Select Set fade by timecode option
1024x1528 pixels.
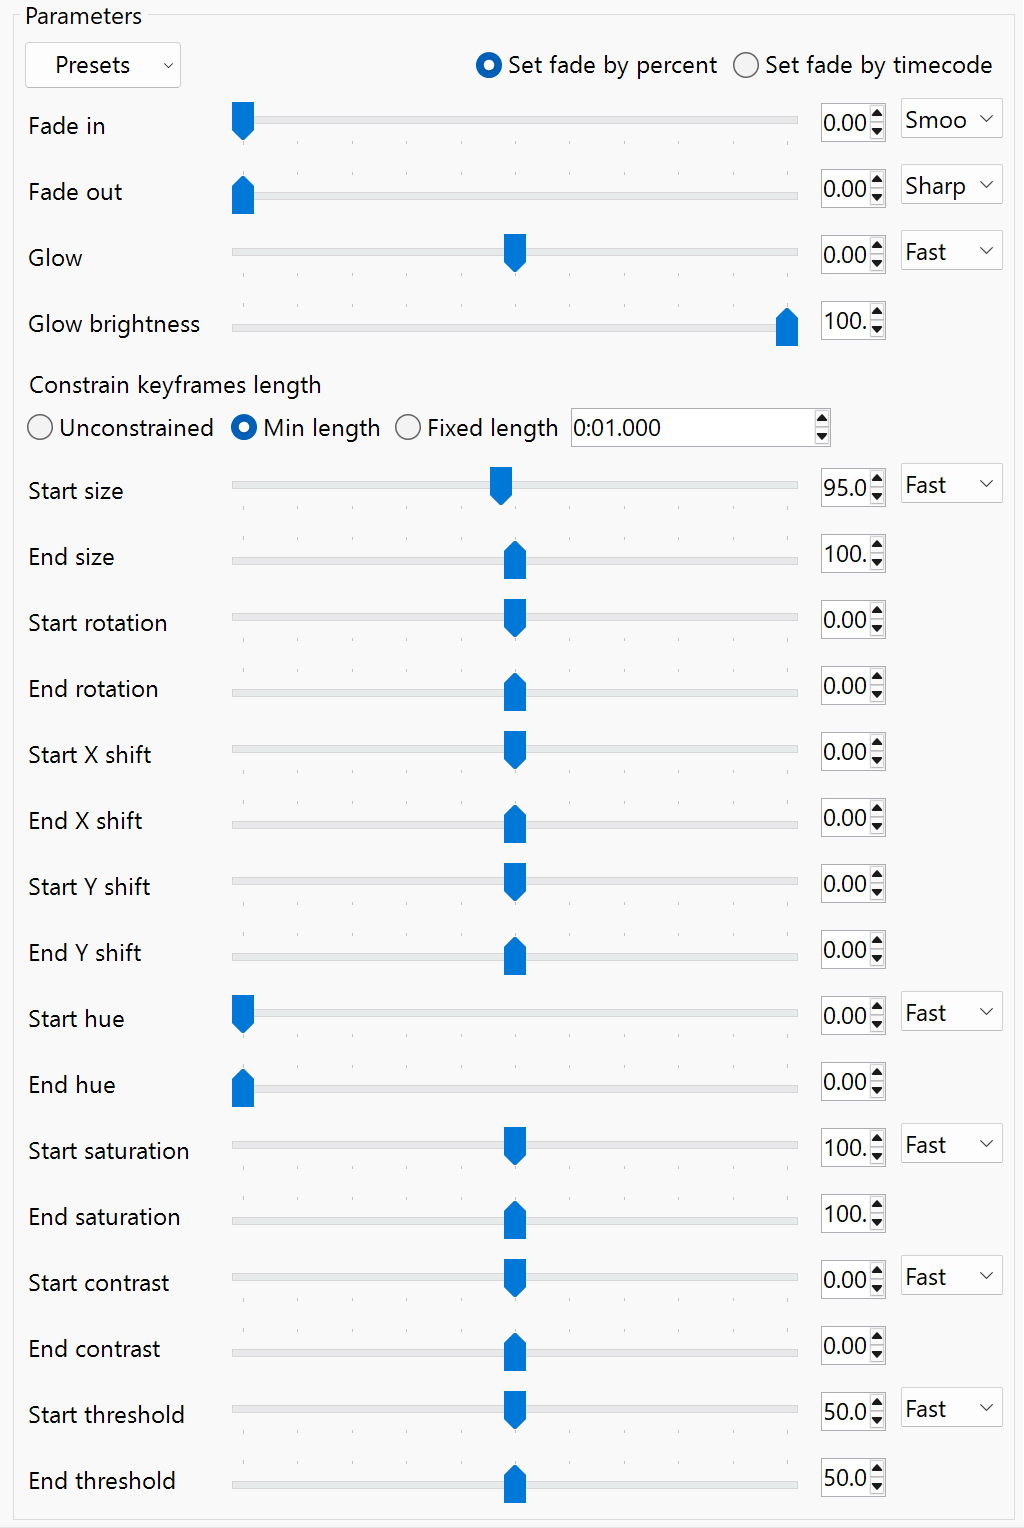[x=863, y=65]
